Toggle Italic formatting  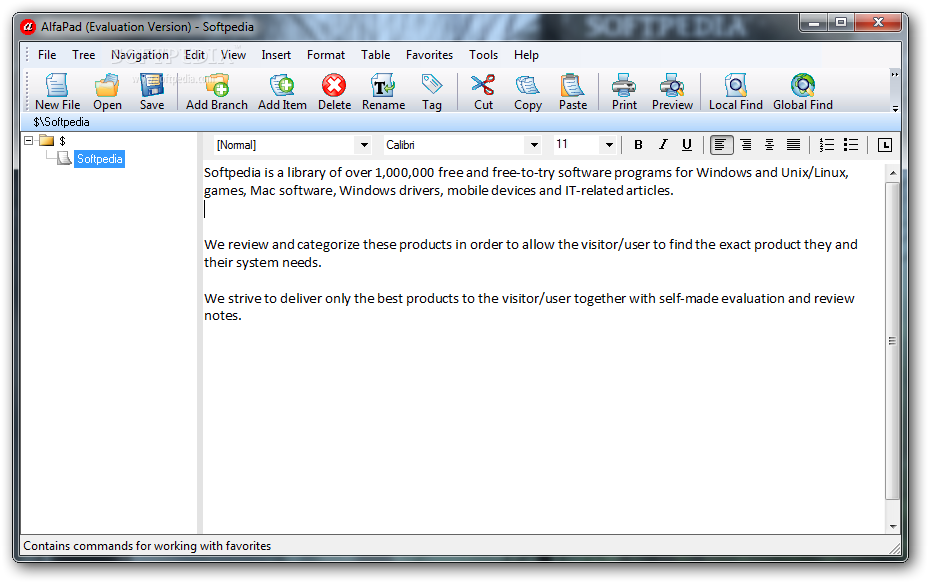[x=663, y=145]
